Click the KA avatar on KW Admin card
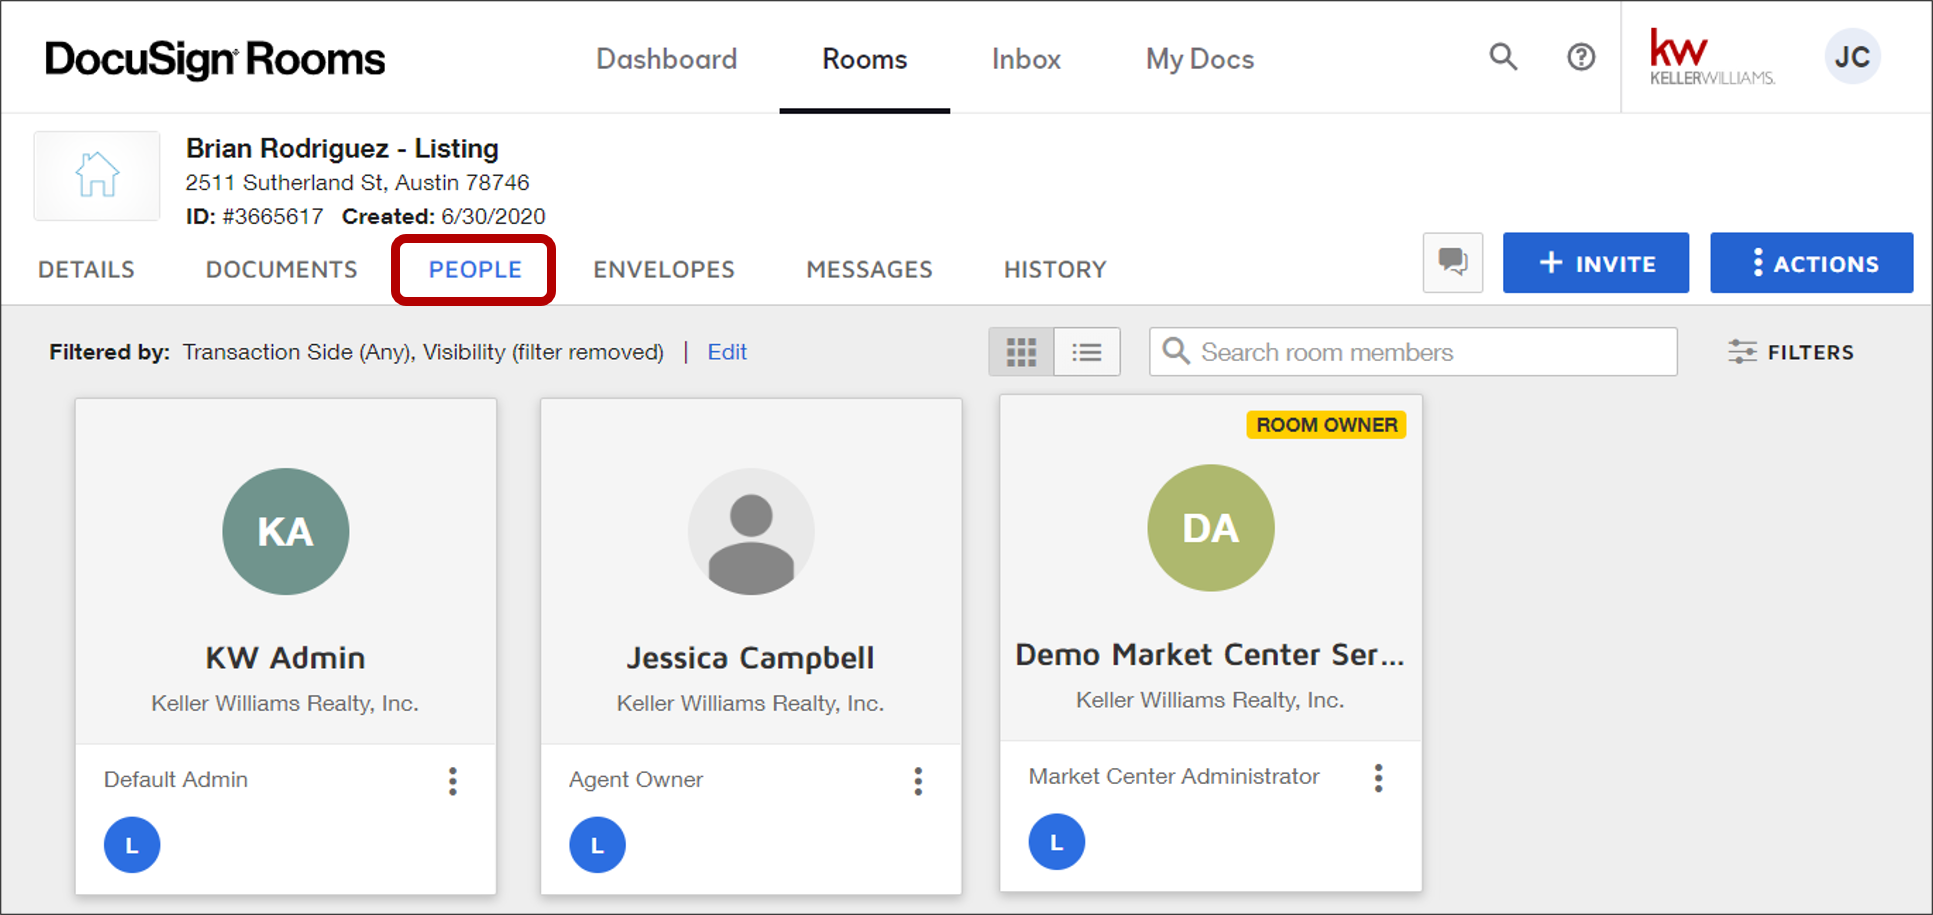Screen dimensions: 1933x915 click(286, 531)
